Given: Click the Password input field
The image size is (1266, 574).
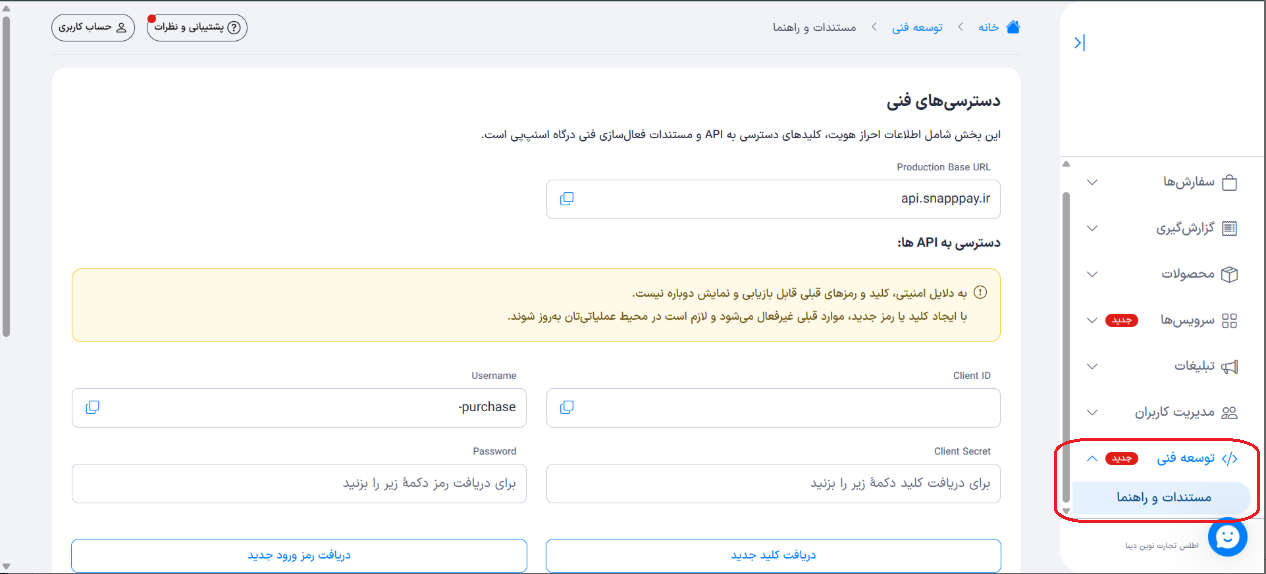Looking at the screenshot, I should [x=299, y=483].
